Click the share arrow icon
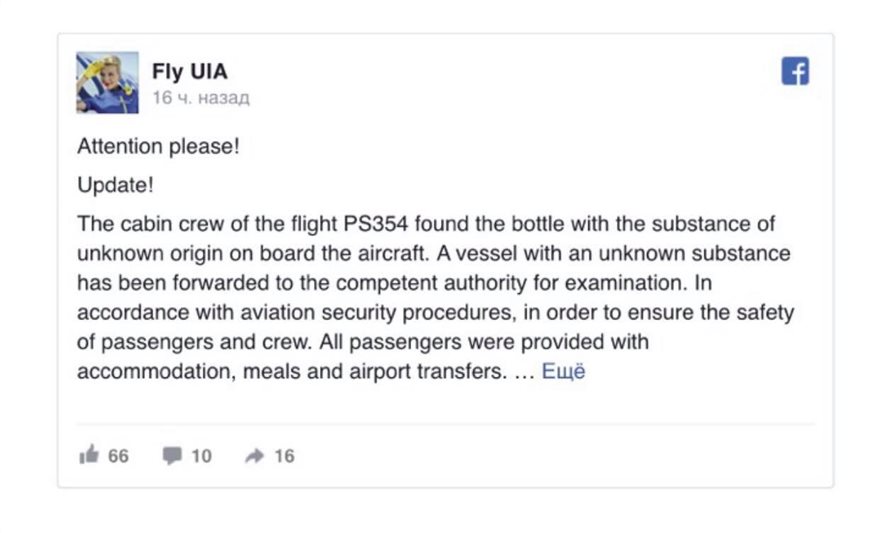The width and height of the screenshot is (880, 533). click(x=254, y=456)
